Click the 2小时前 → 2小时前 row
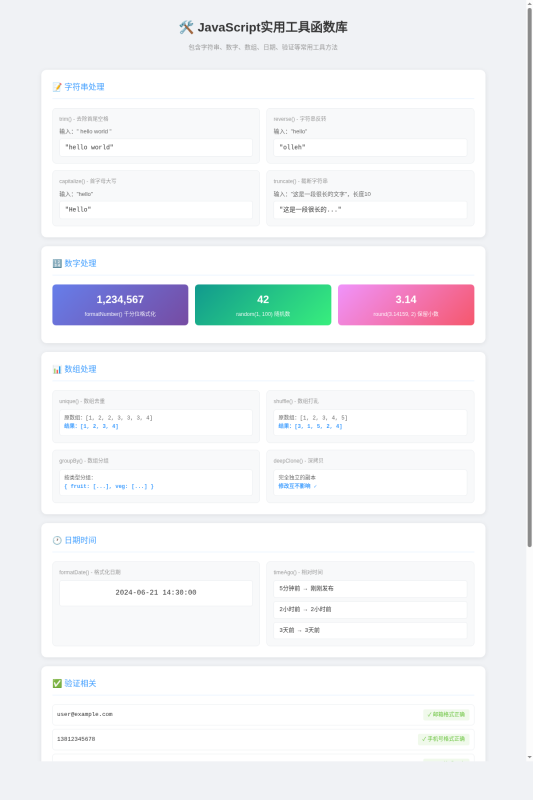Screen dimensions: 533x800 [x=370, y=610]
